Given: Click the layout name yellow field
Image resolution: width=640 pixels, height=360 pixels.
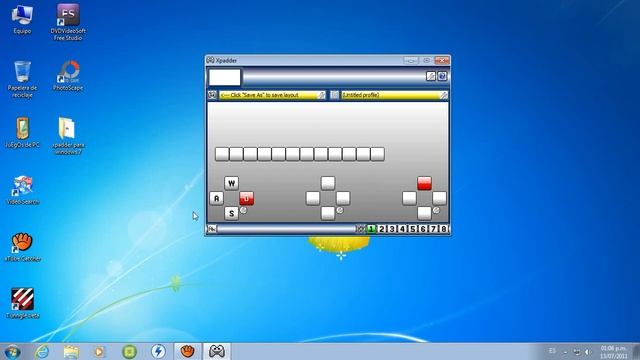Looking at the screenshot, I should click(269, 95).
